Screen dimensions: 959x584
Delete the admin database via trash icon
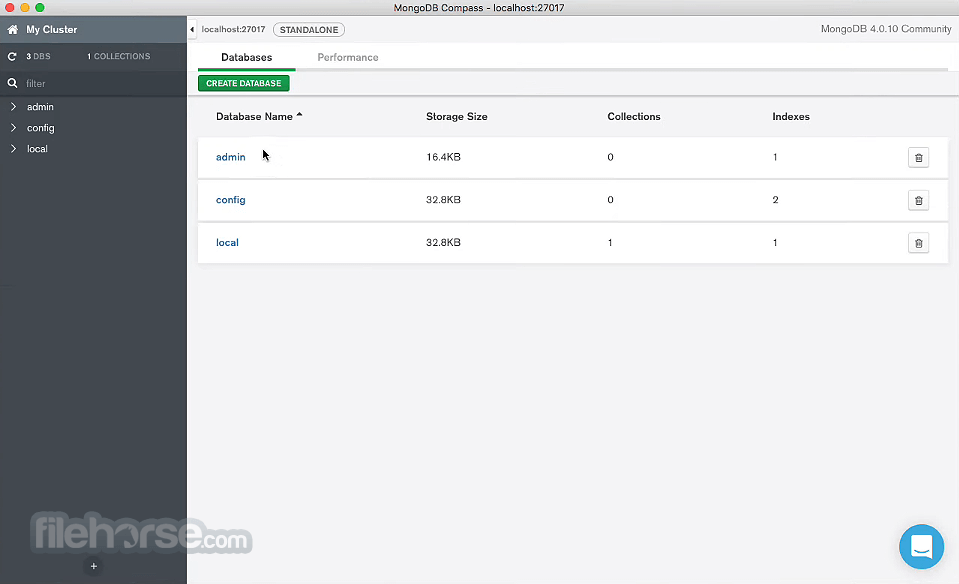[x=918, y=158]
